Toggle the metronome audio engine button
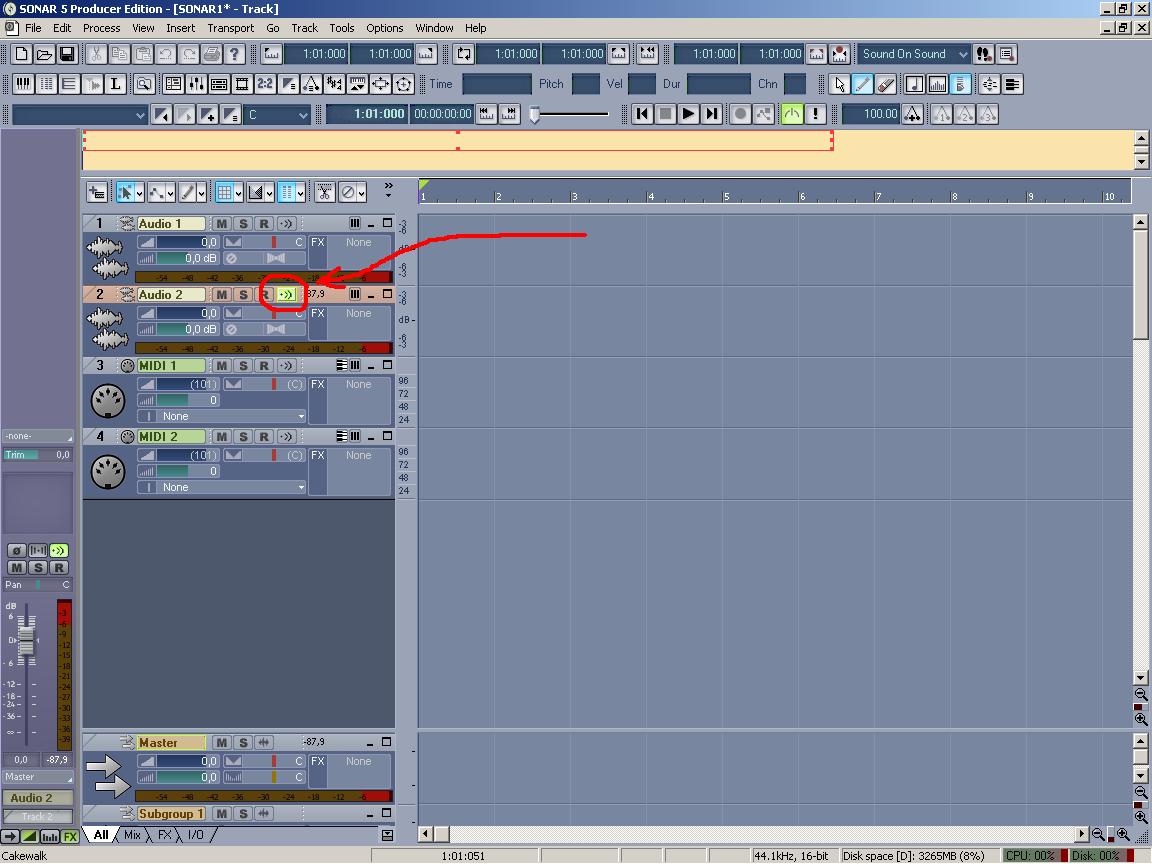The image size is (1152, 864). (792, 115)
